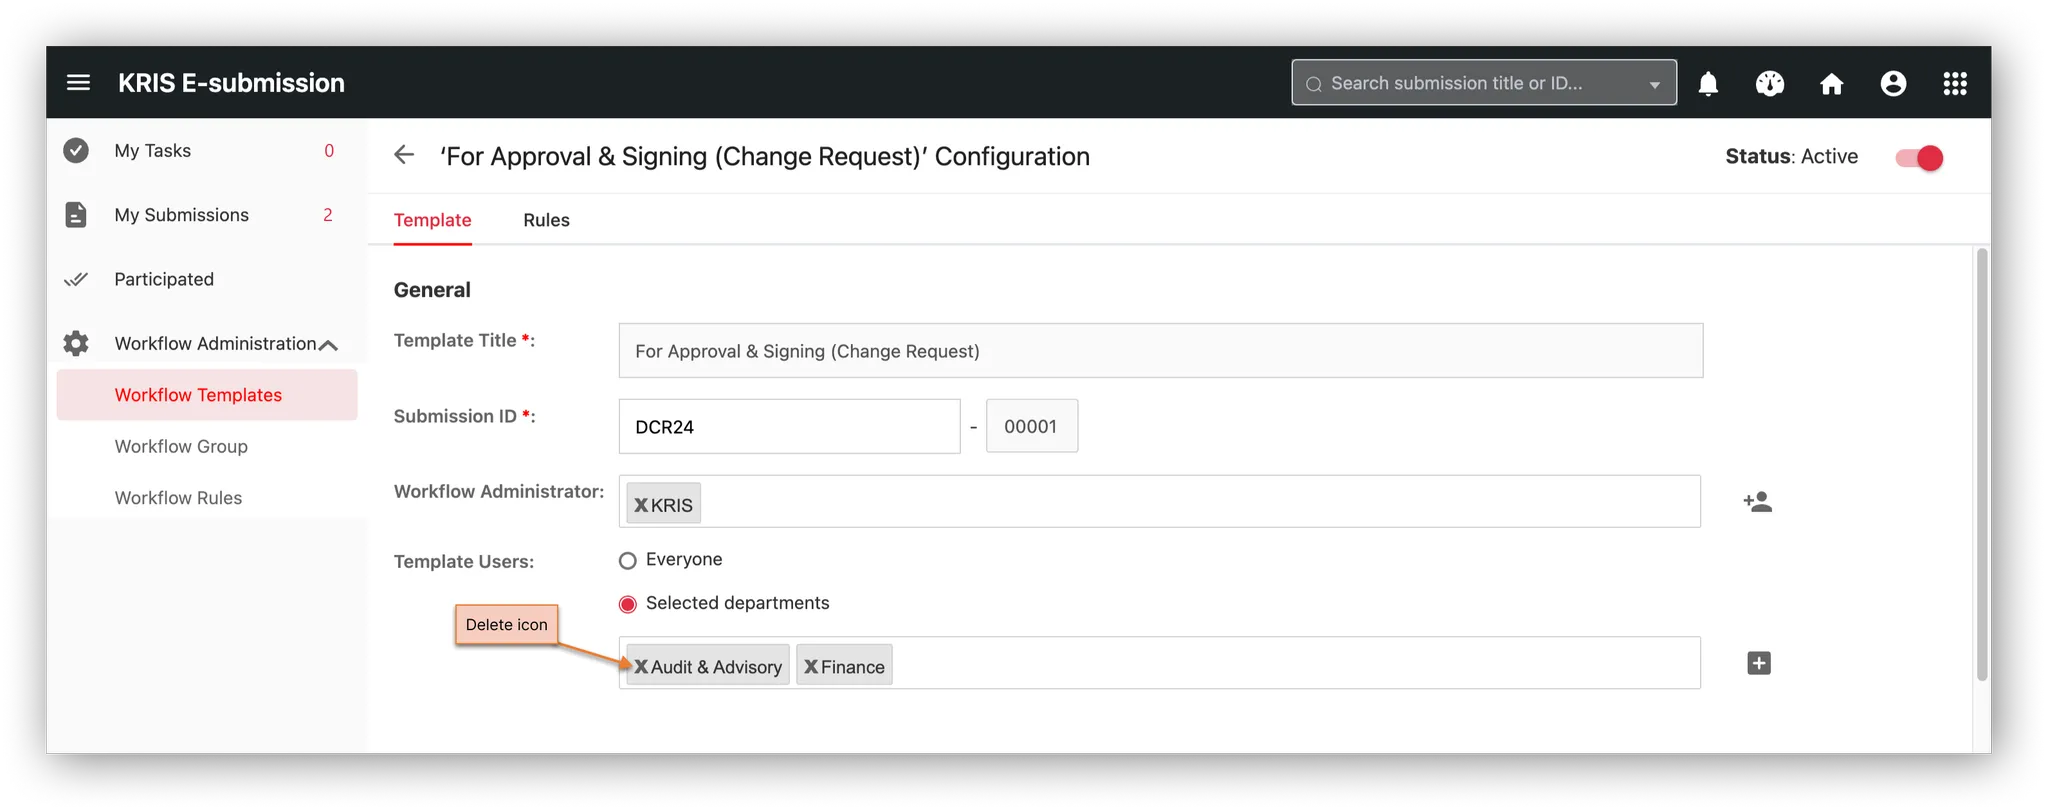Click the add-user icon beside Workflow Administrator

coord(1758,501)
